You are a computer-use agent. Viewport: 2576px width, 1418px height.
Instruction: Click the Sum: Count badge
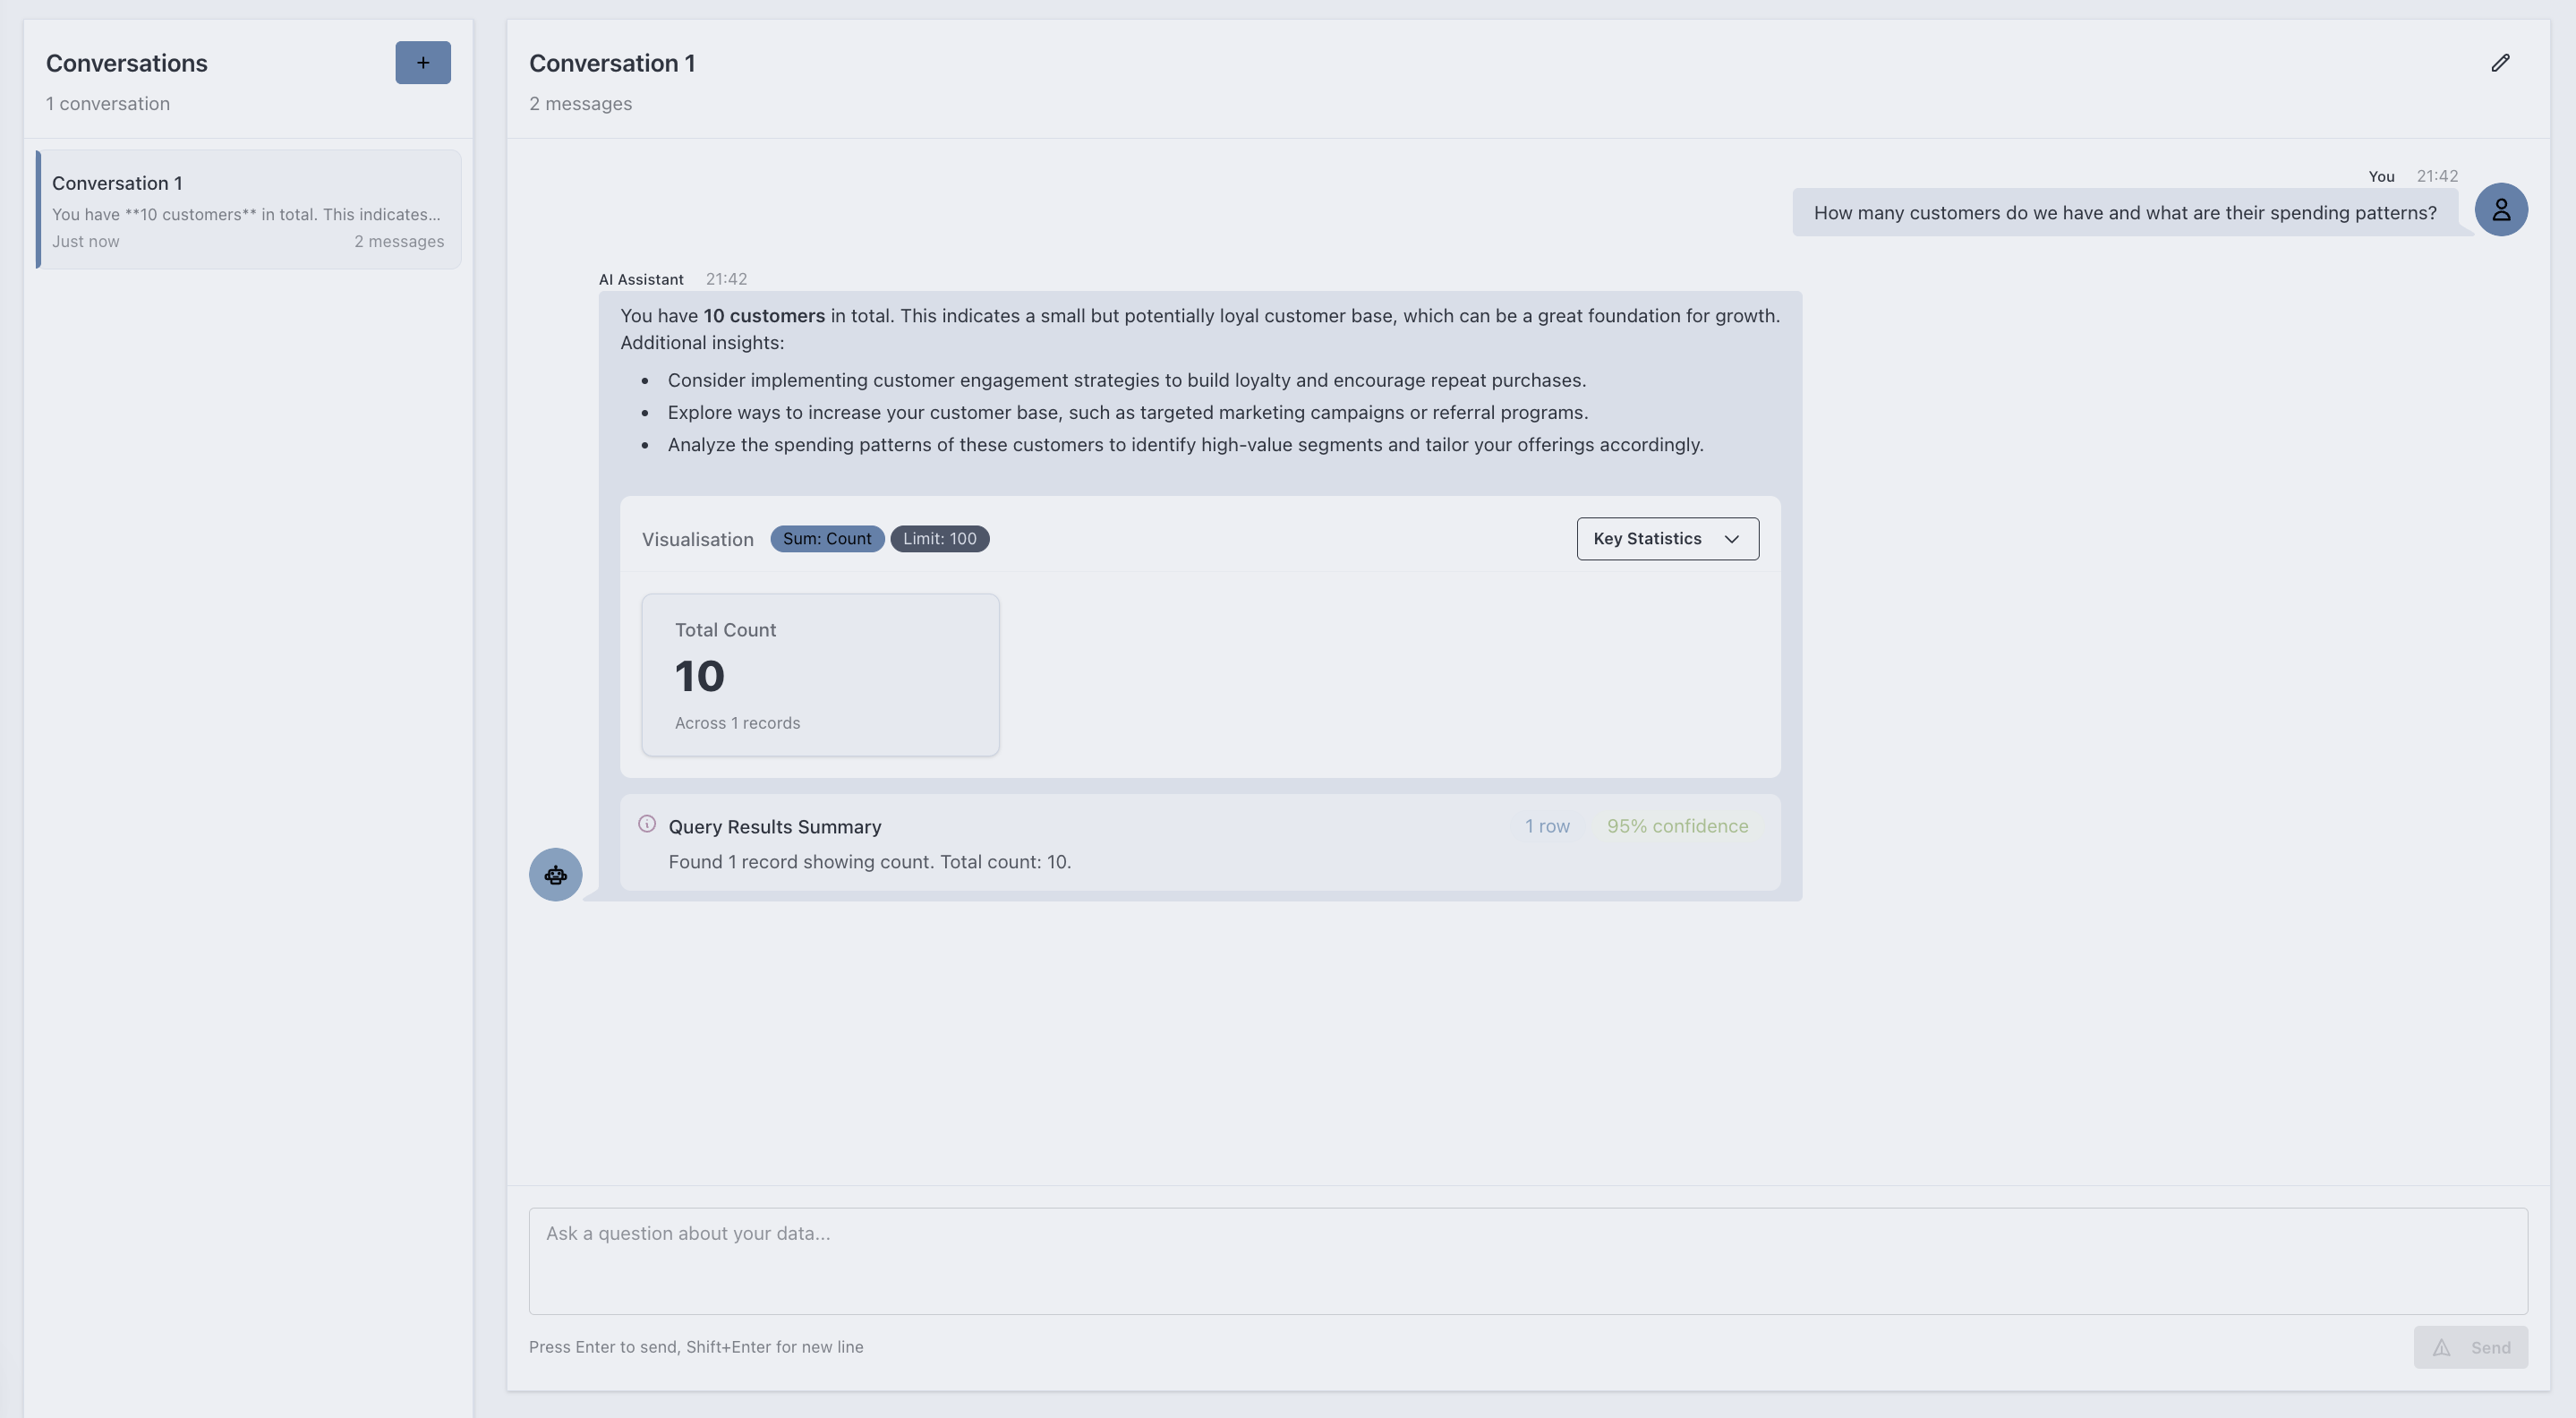pos(827,539)
